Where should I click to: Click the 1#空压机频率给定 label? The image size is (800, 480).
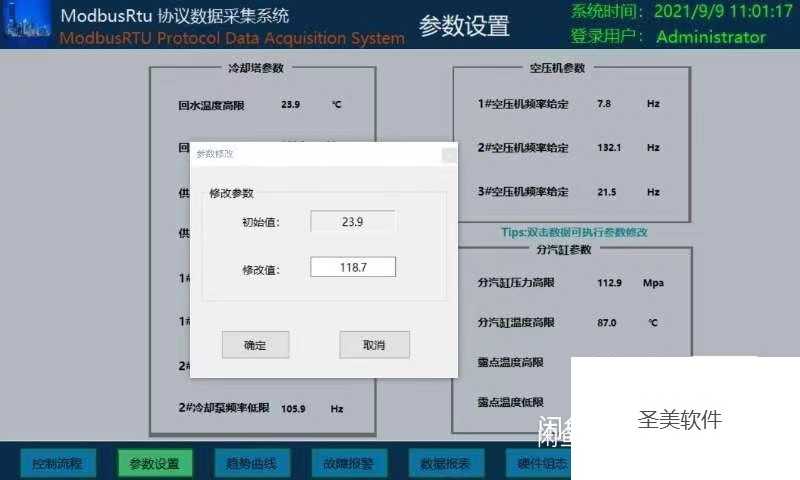coord(523,104)
